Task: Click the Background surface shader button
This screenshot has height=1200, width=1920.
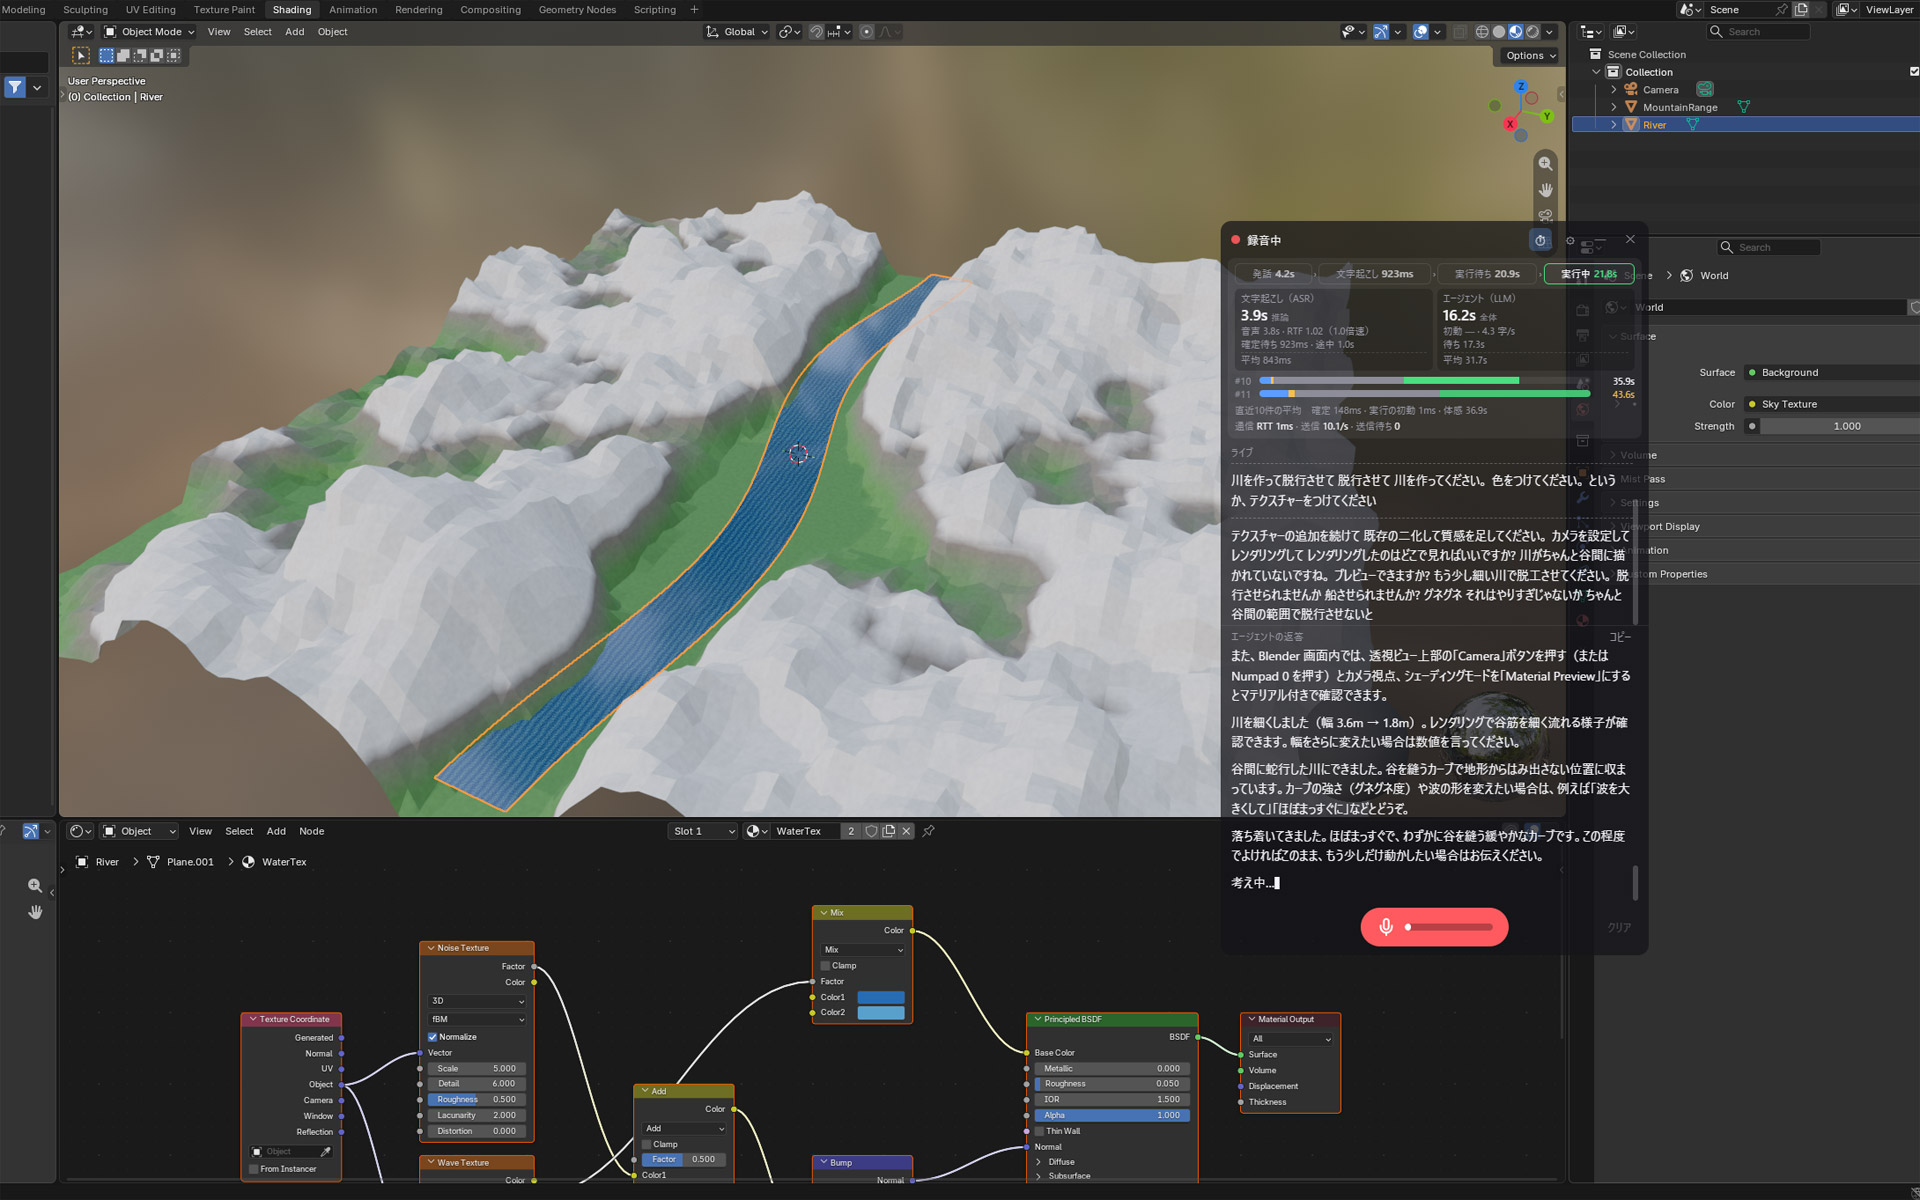Action: pyautogui.click(x=1832, y=372)
